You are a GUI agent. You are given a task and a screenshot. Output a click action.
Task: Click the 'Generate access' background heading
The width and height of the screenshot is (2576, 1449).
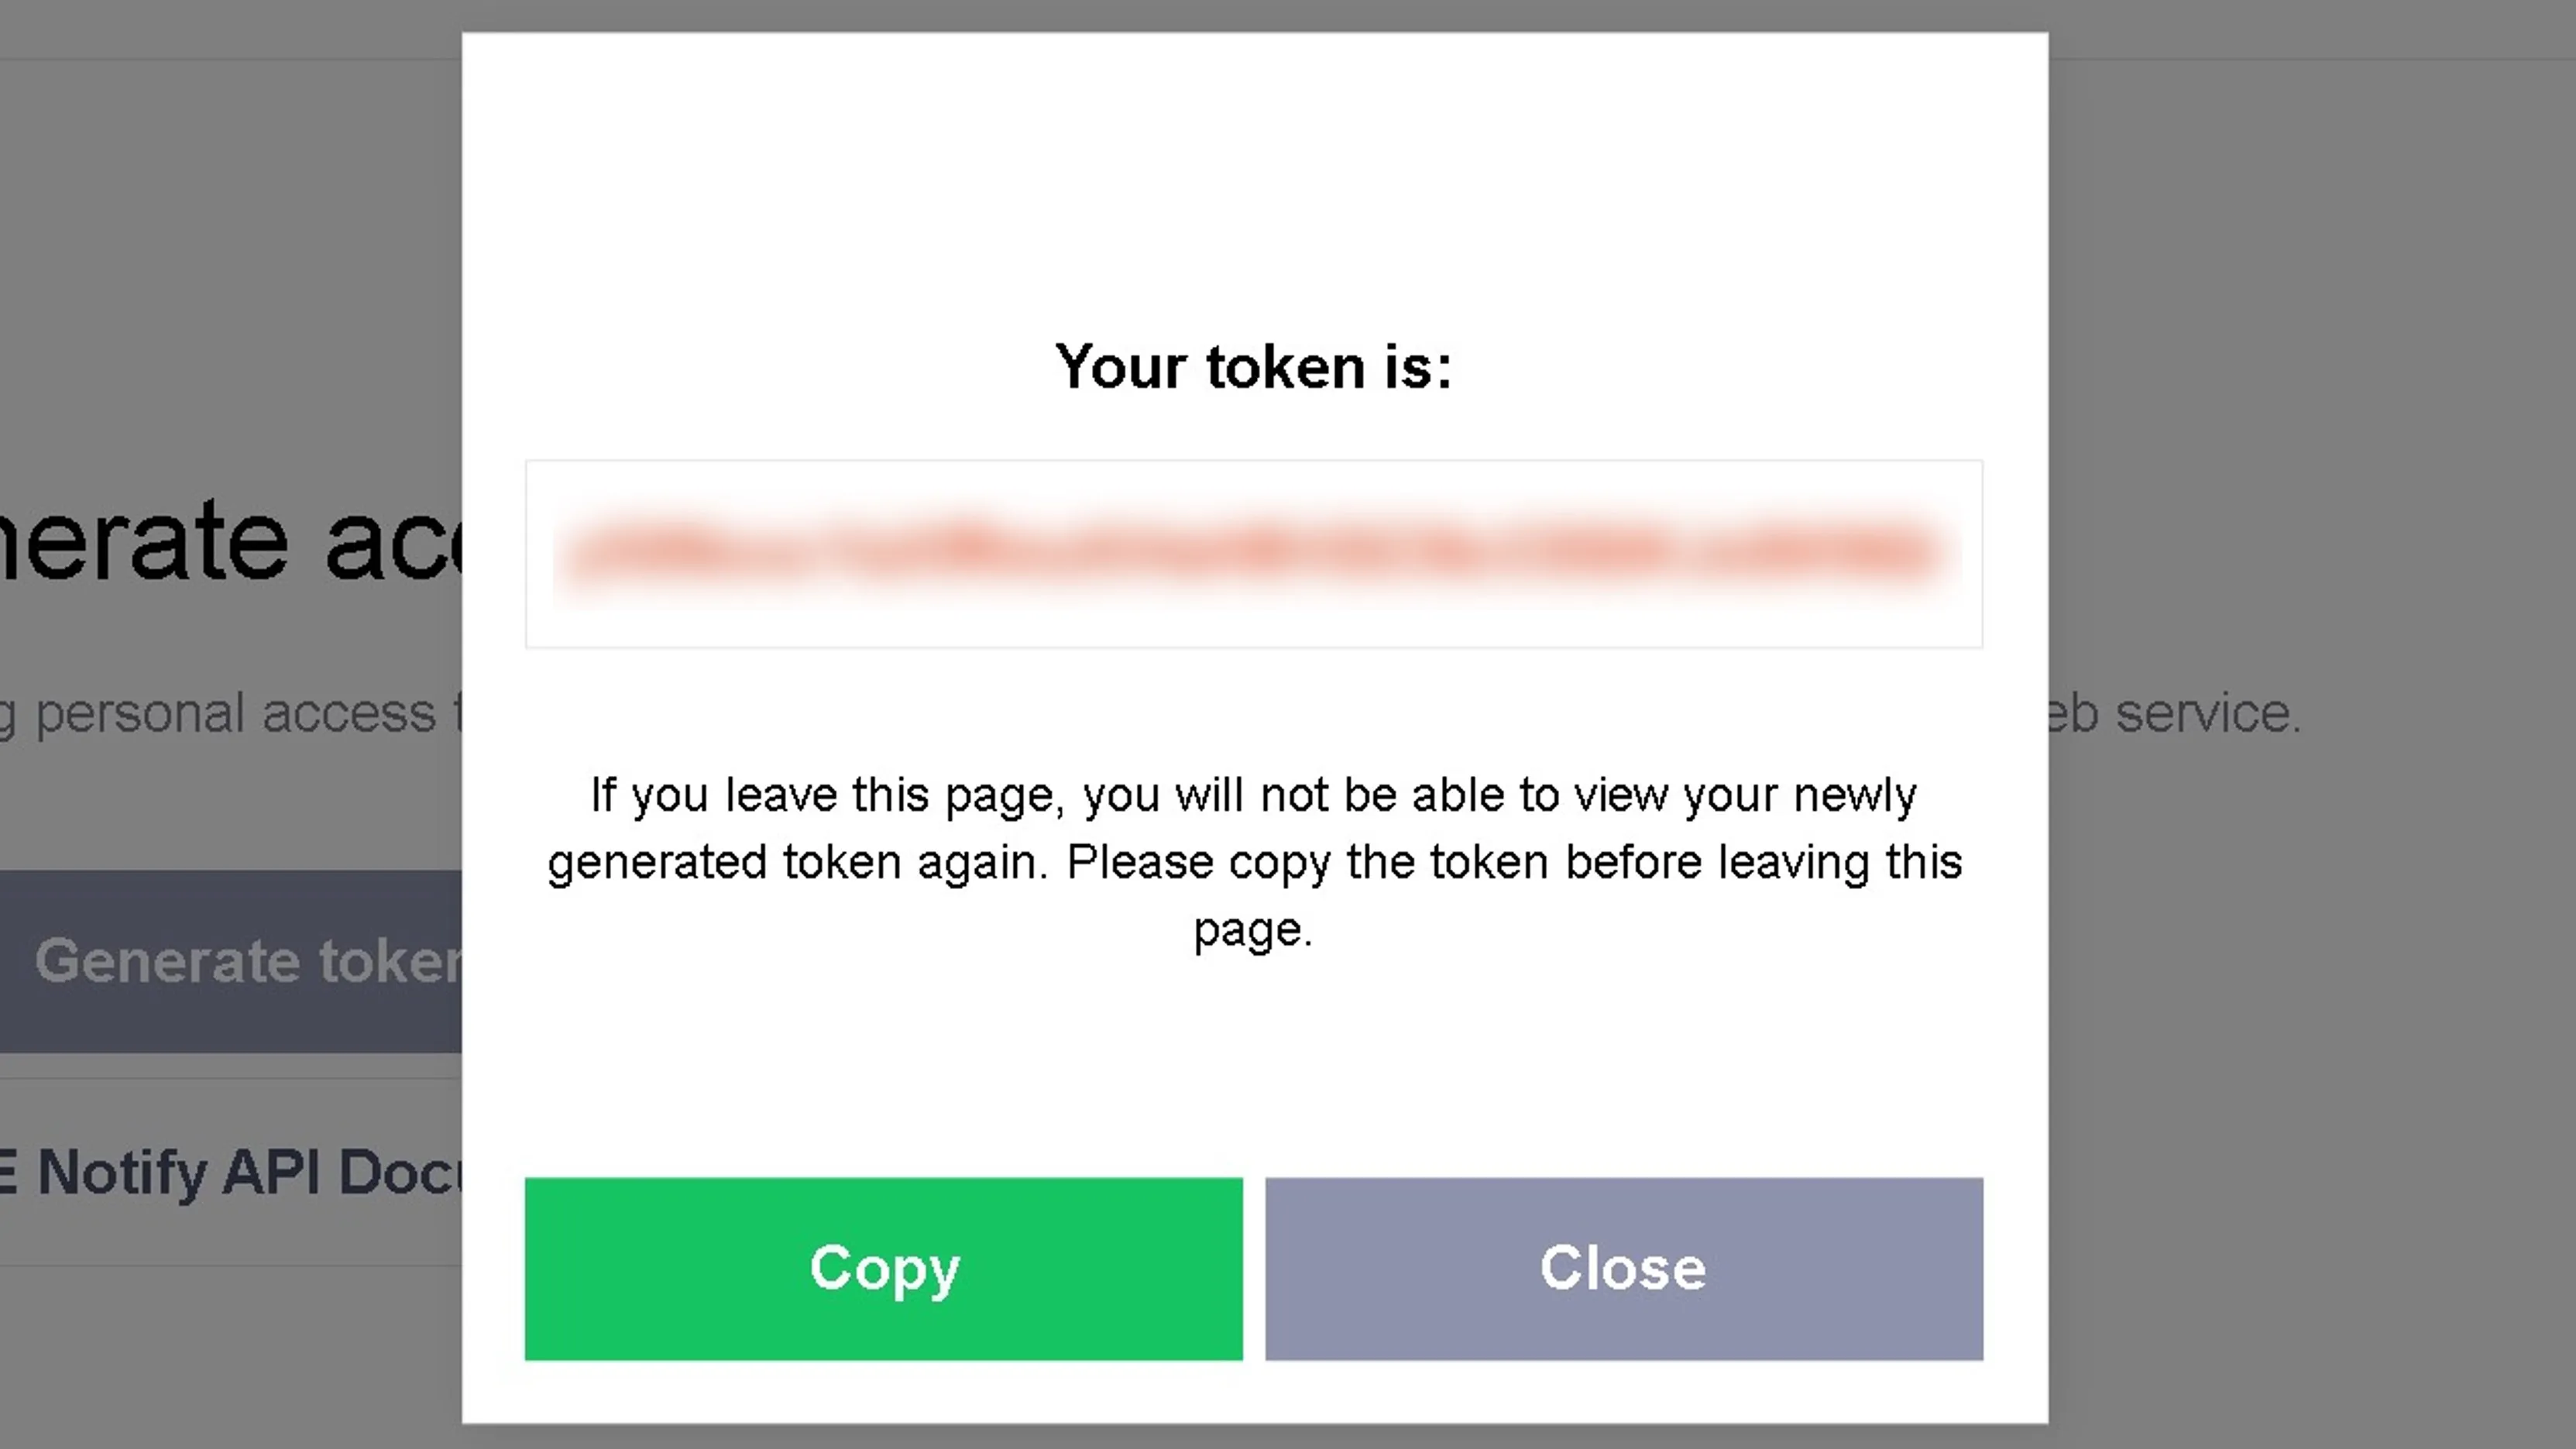tap(230, 541)
